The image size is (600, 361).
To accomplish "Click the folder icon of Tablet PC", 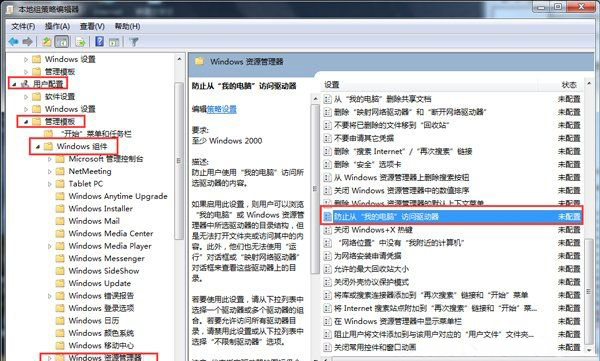I will 60,184.
